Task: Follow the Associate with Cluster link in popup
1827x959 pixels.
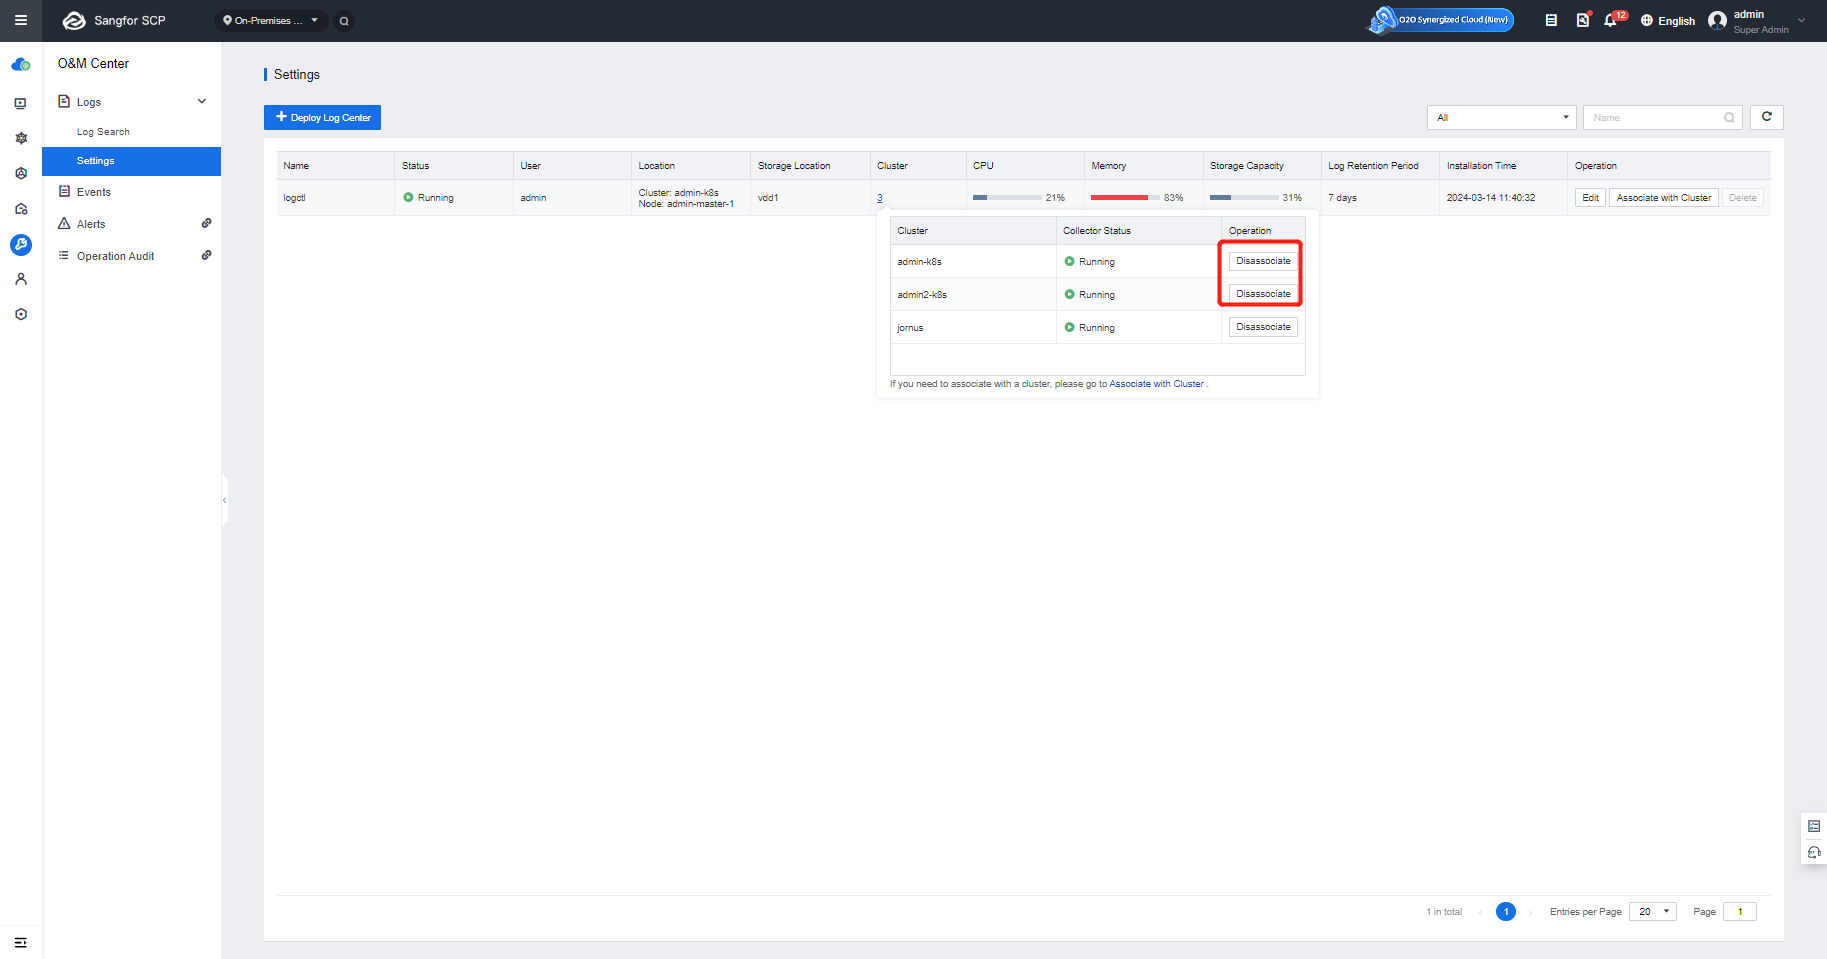Action: [1156, 384]
